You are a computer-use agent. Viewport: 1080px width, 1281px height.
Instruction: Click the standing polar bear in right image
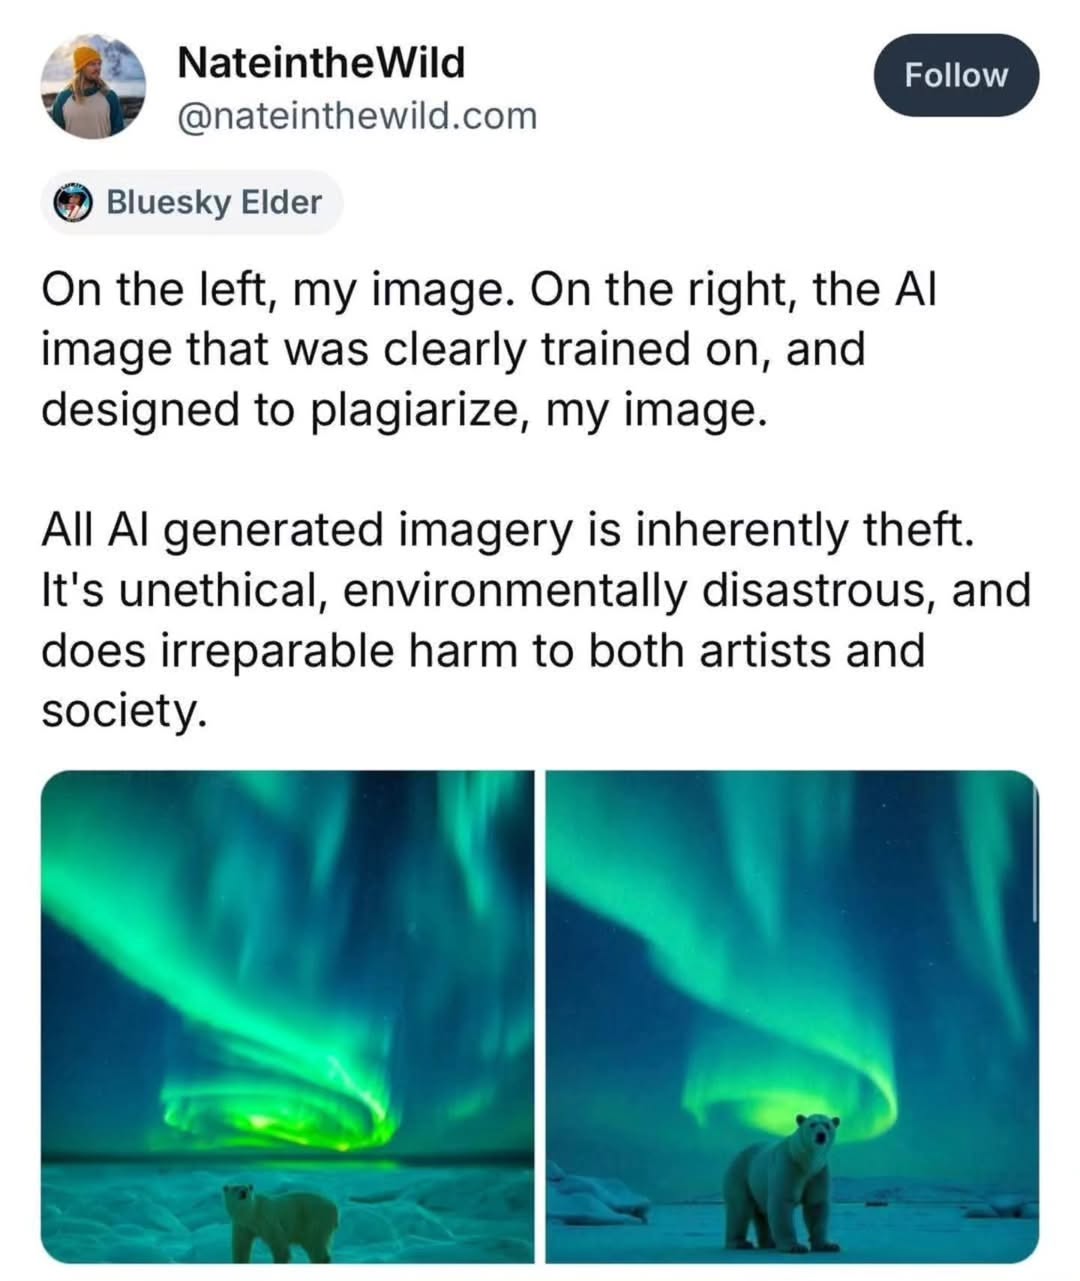coord(782,1183)
